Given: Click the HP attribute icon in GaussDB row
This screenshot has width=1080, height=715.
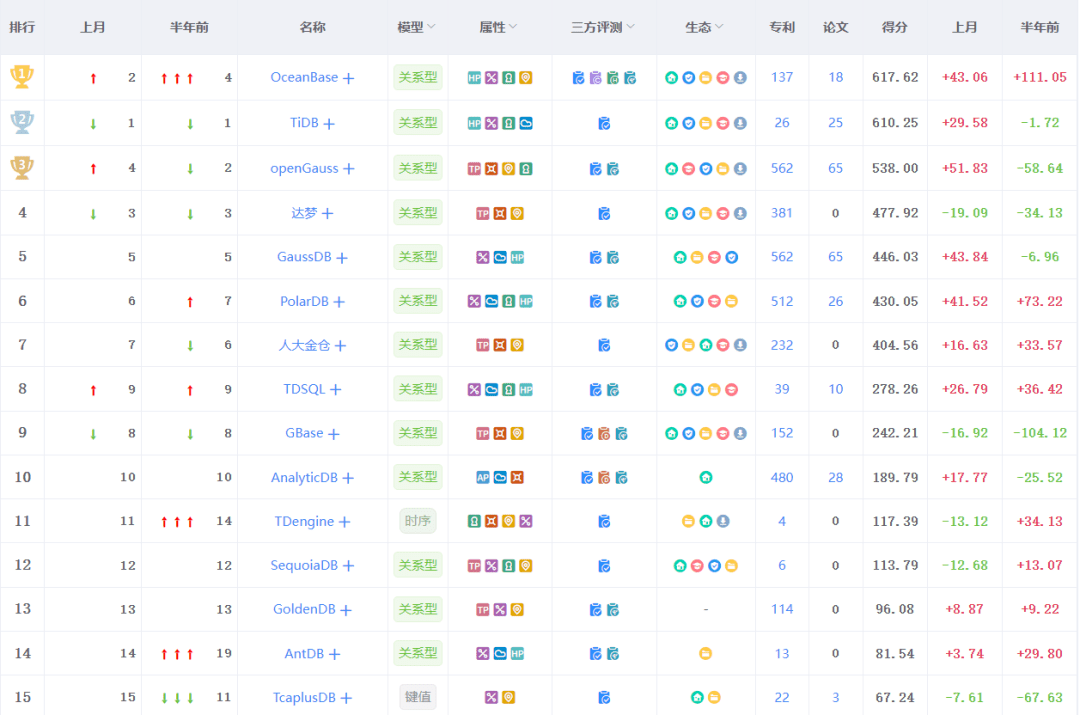Looking at the screenshot, I should click(x=517, y=258).
